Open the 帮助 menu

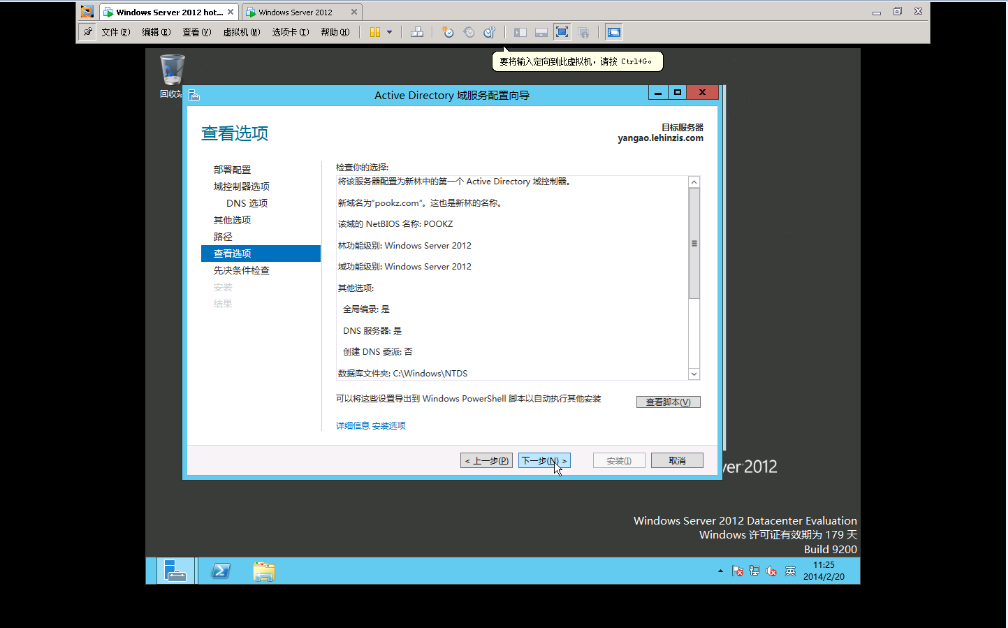tap(335, 32)
